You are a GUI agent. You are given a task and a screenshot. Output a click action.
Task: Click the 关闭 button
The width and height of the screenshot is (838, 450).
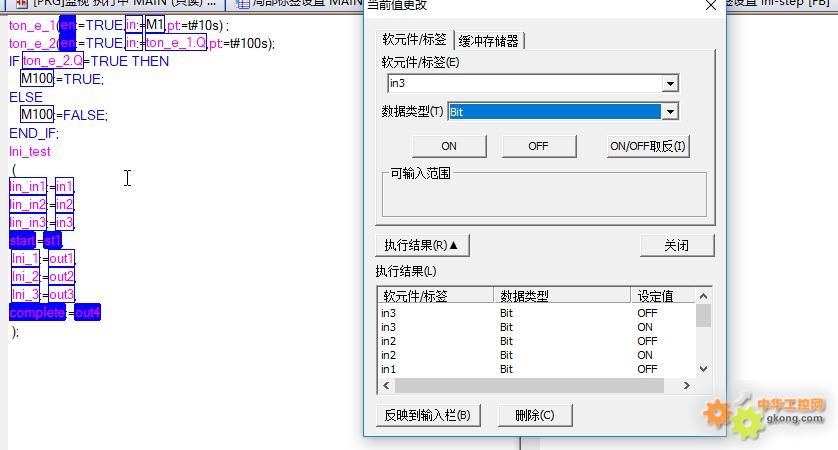[x=677, y=245]
